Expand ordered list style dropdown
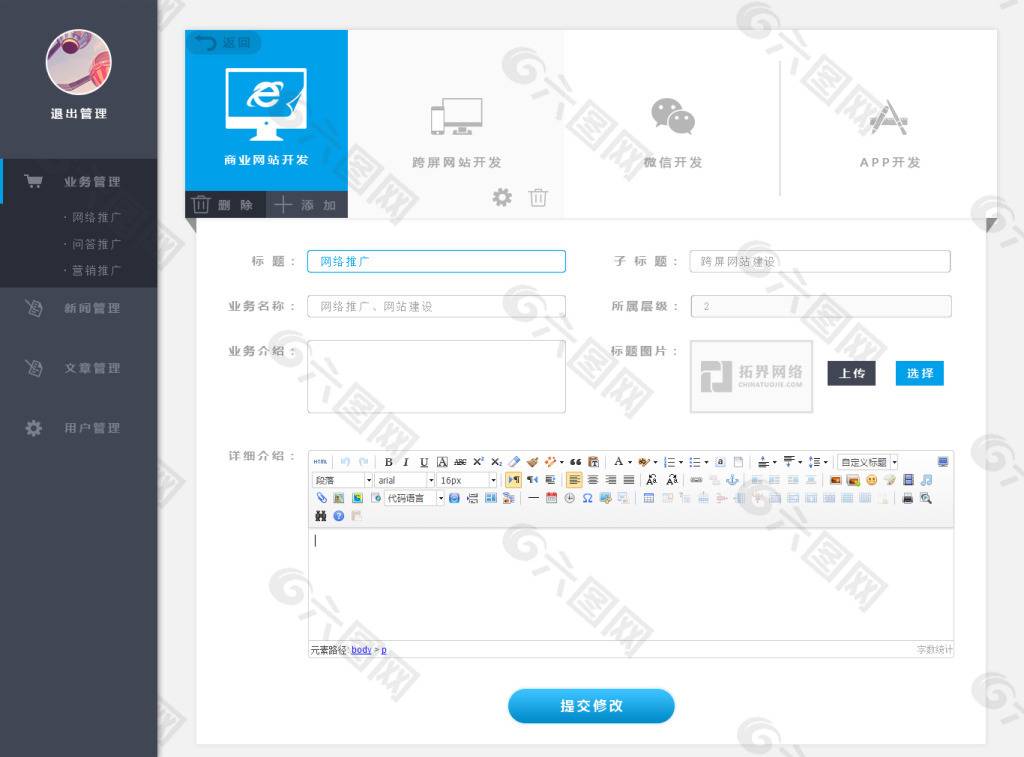1024x757 pixels. pos(681,462)
